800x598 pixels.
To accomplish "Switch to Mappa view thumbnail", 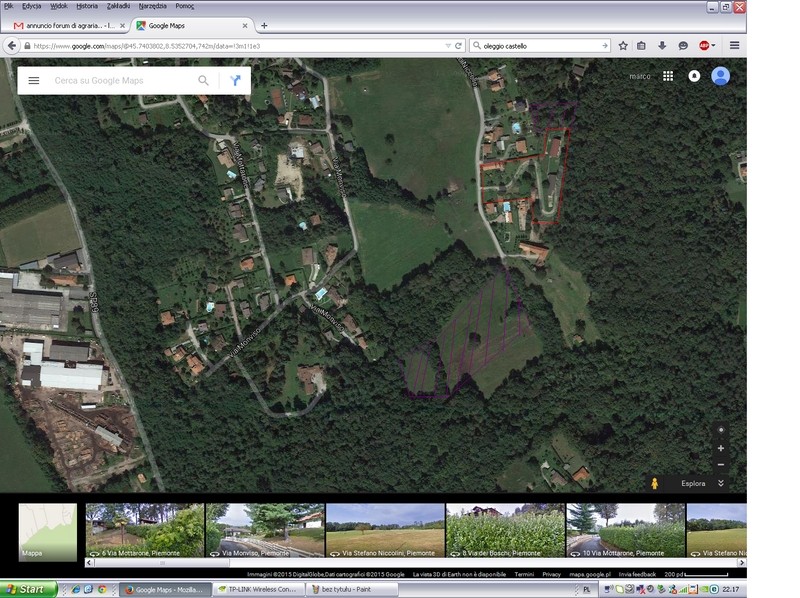I will pyautogui.click(x=47, y=530).
